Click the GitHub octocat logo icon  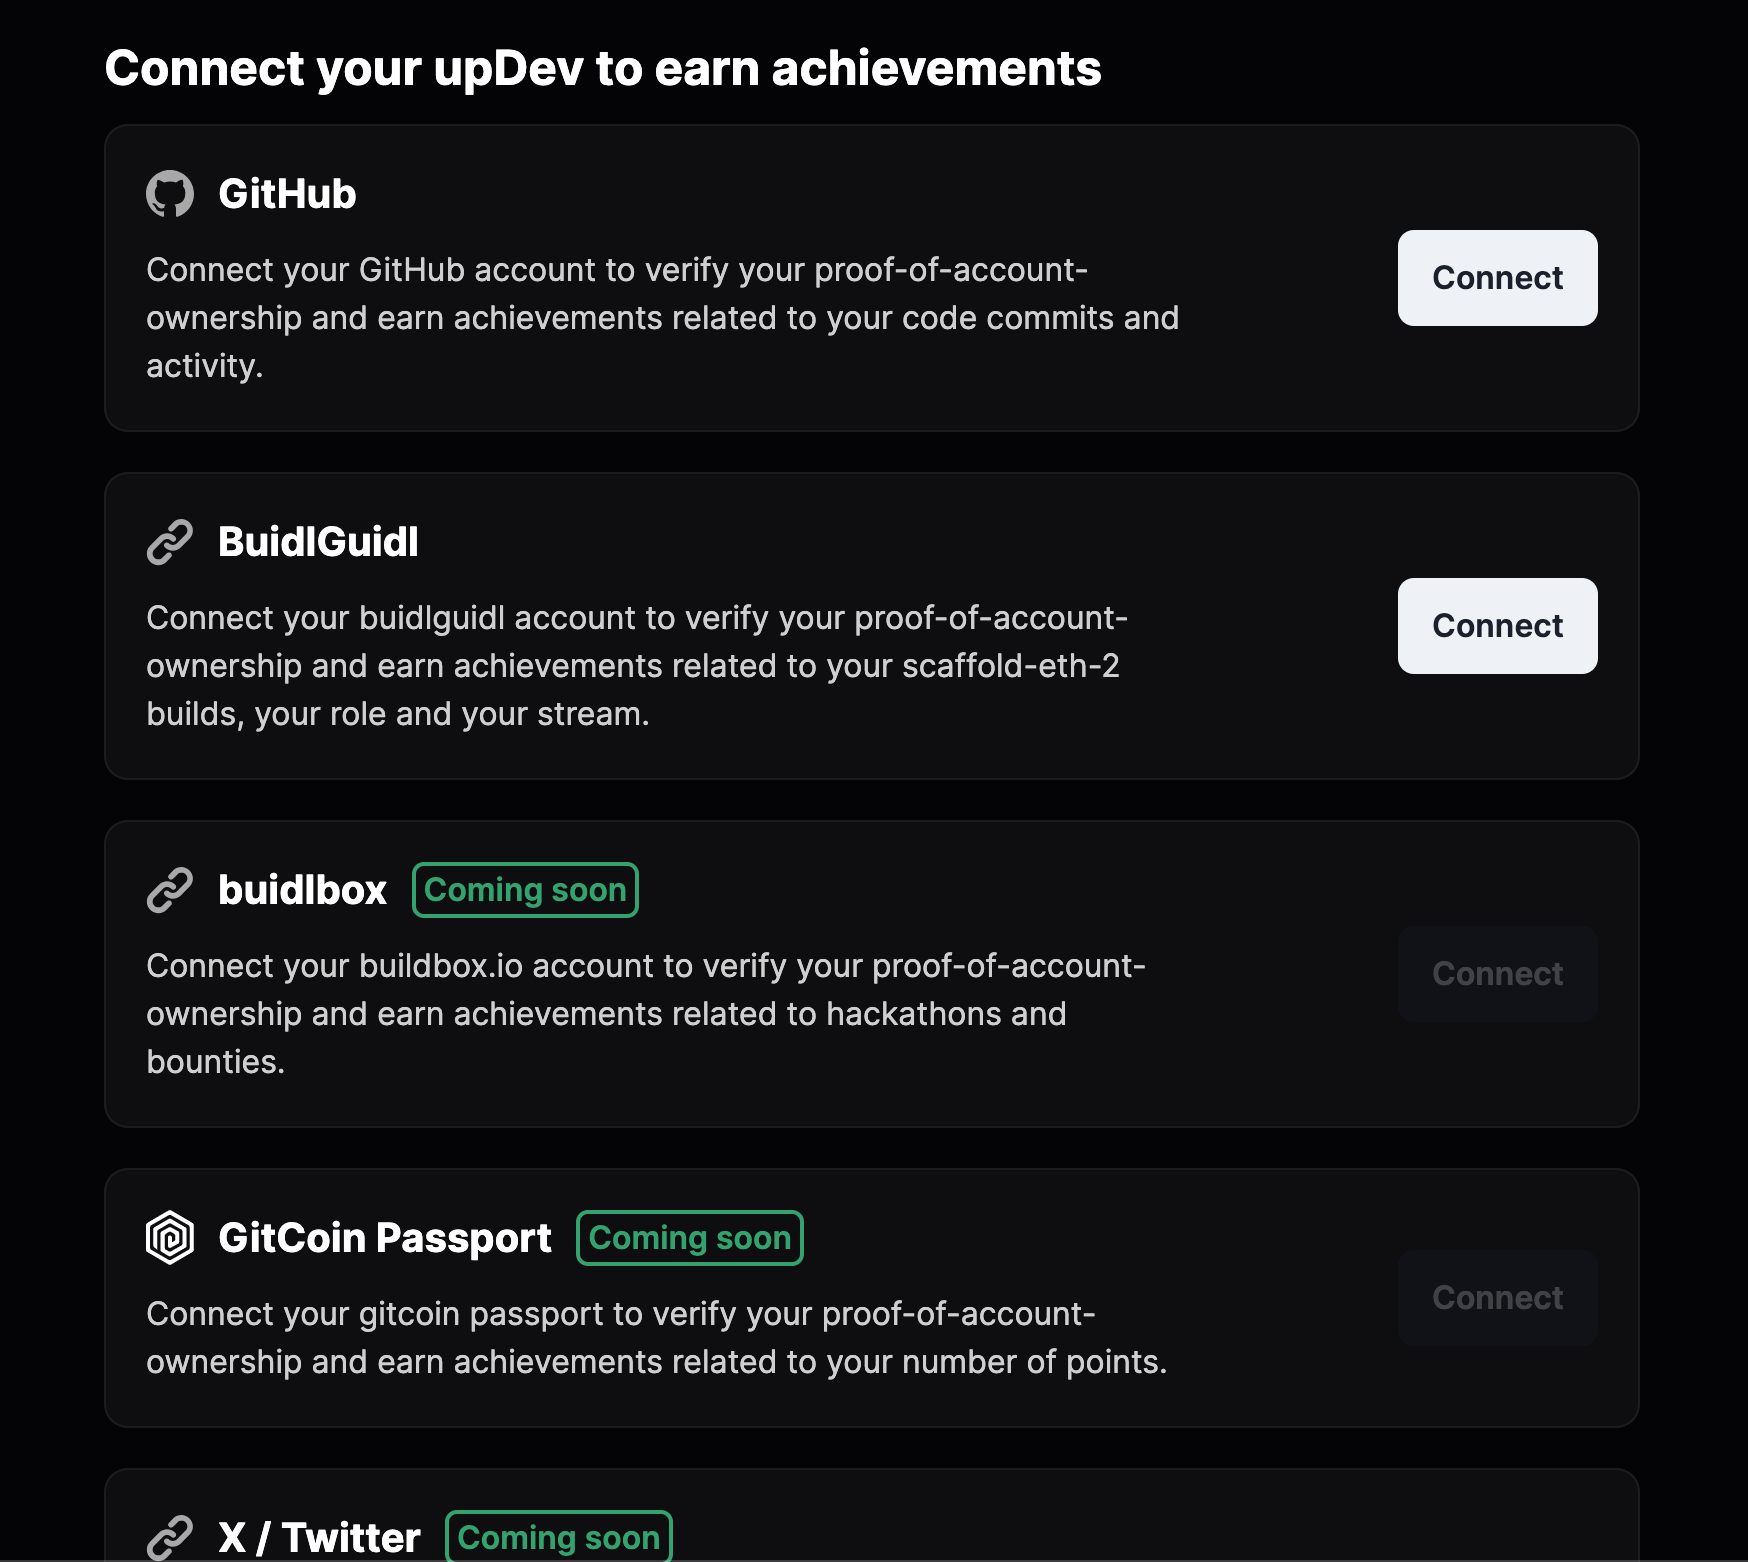point(170,194)
